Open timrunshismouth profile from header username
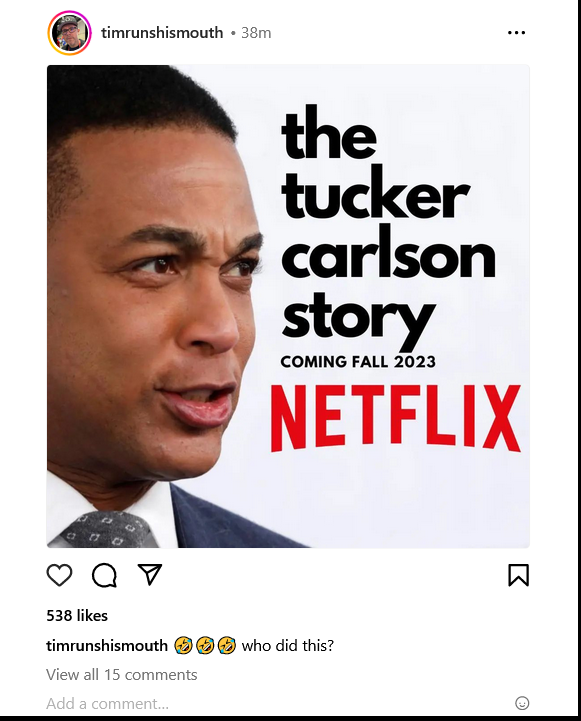Viewport: 581px width, 721px height. [162, 33]
